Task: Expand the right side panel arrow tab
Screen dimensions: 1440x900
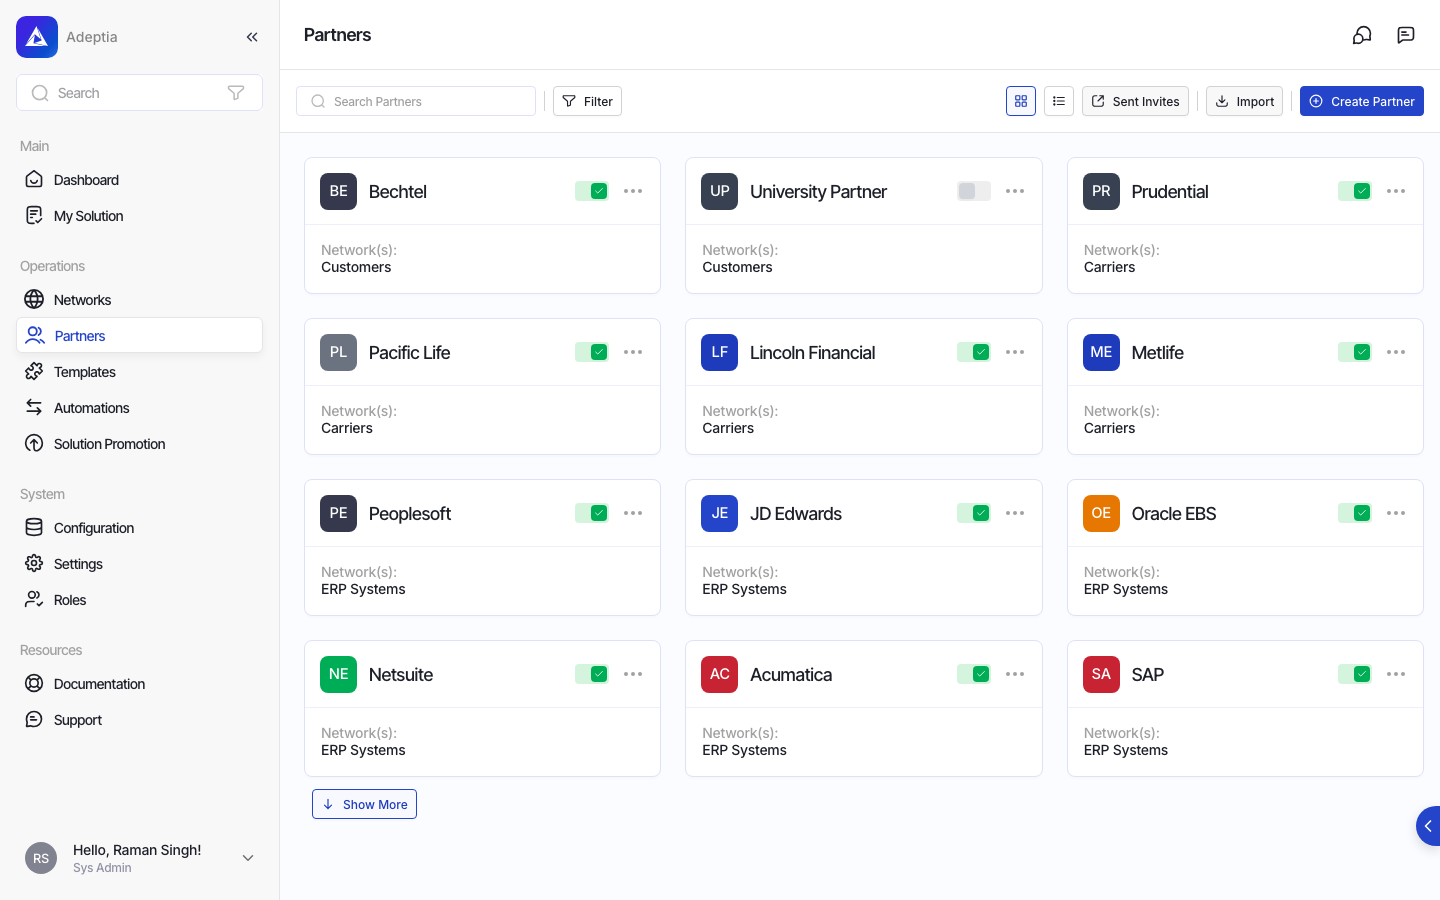Action: click(1428, 826)
